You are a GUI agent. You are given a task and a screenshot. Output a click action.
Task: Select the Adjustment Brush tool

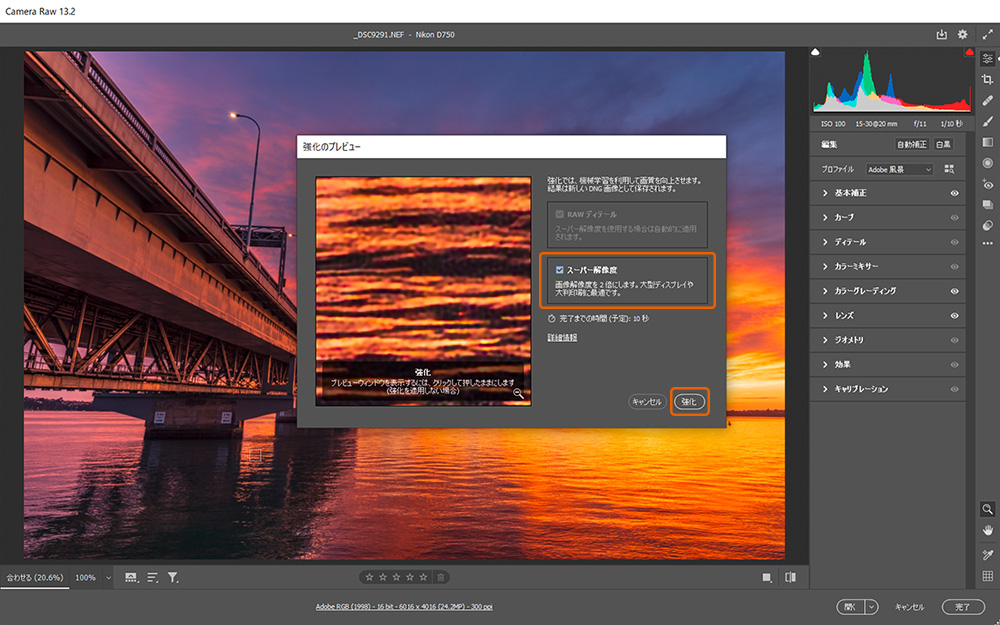click(987, 121)
